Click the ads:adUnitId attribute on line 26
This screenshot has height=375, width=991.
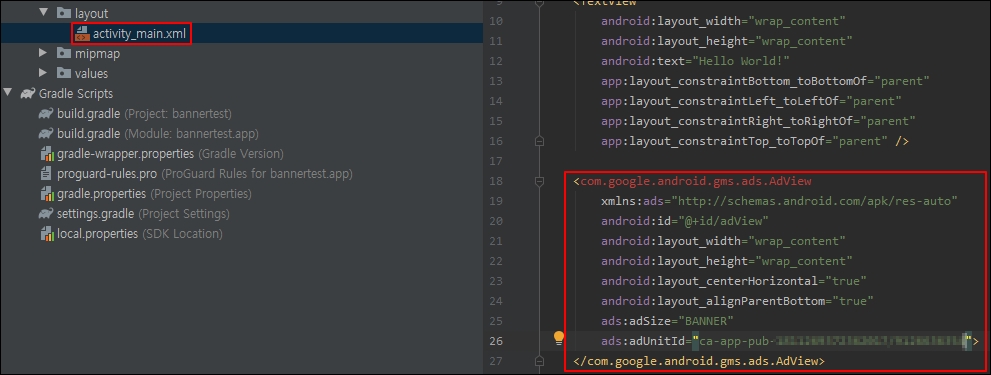(x=789, y=341)
